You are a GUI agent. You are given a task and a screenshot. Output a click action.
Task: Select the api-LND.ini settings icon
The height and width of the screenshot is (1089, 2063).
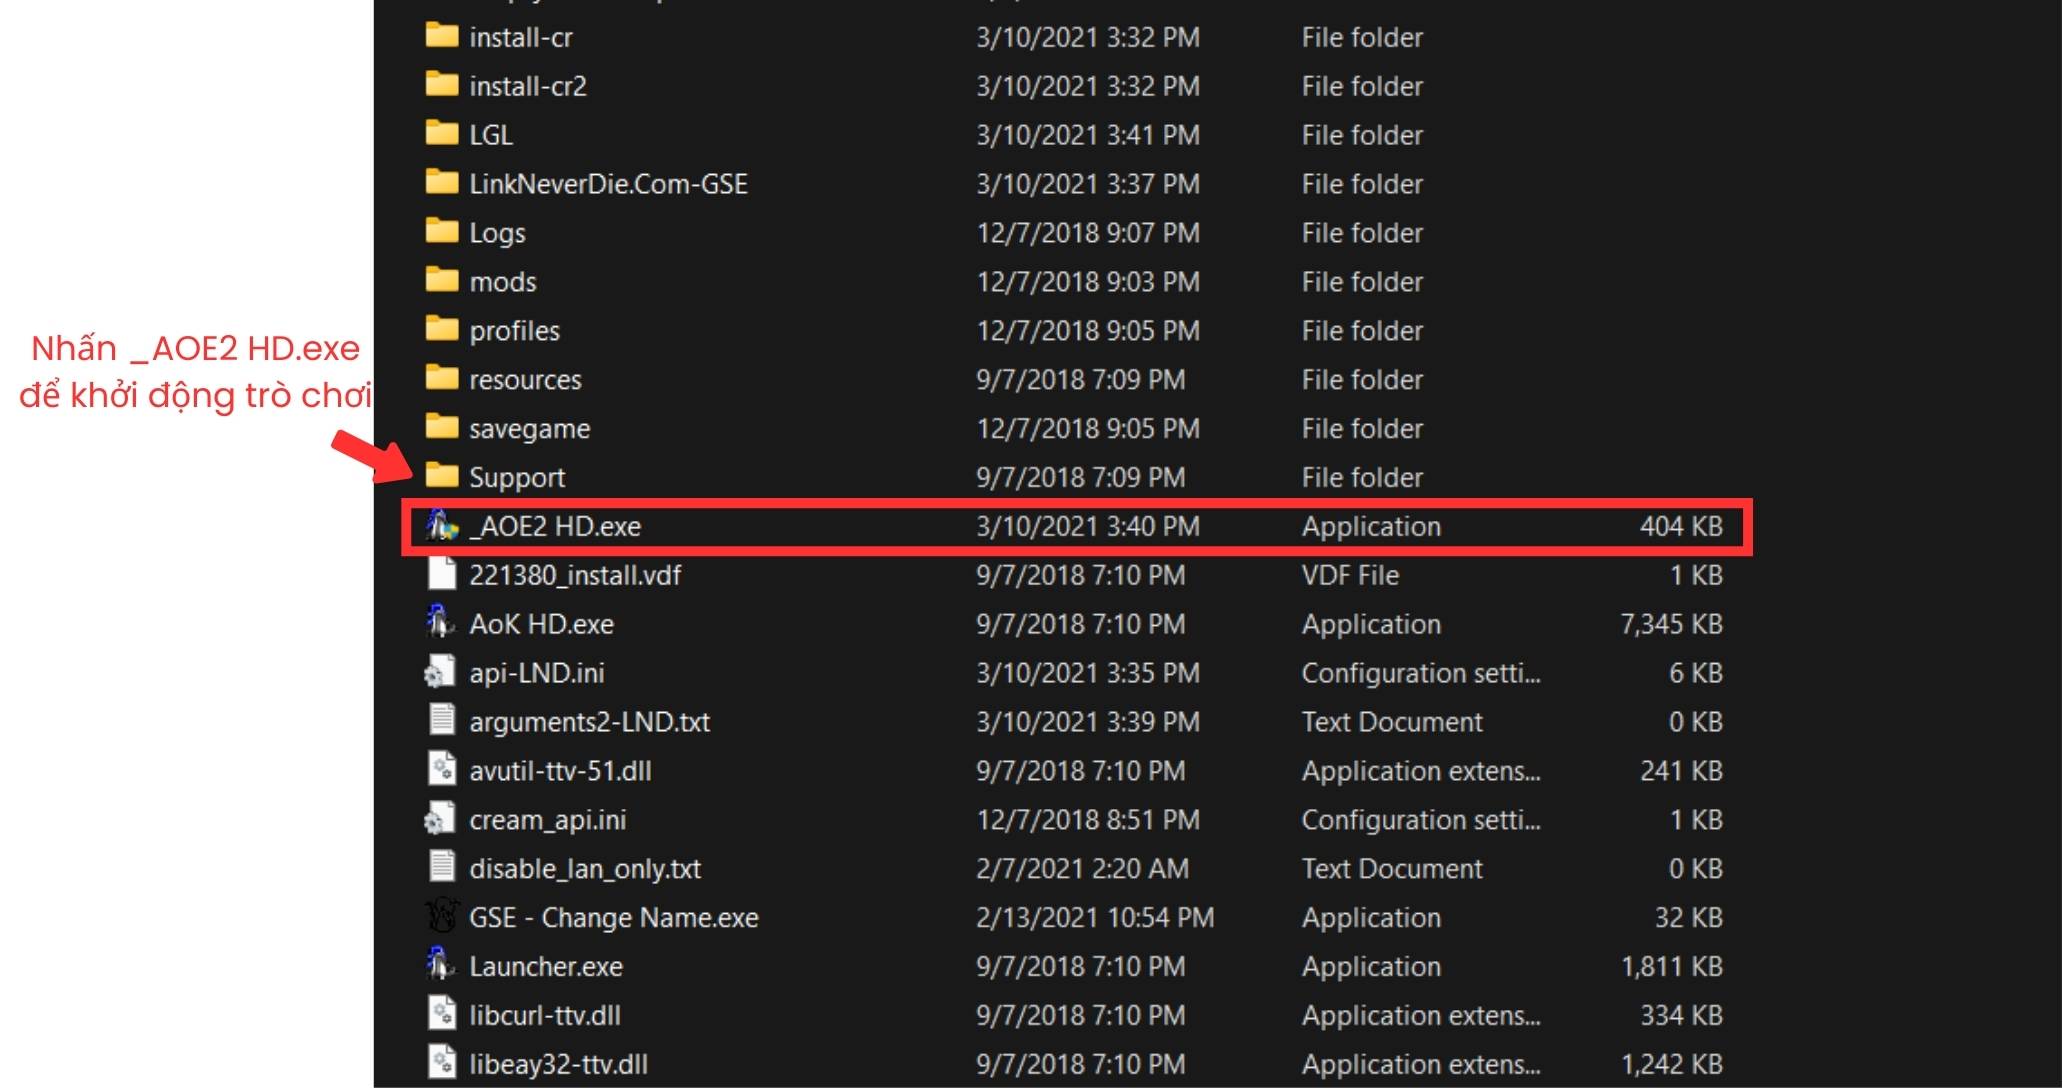point(441,672)
